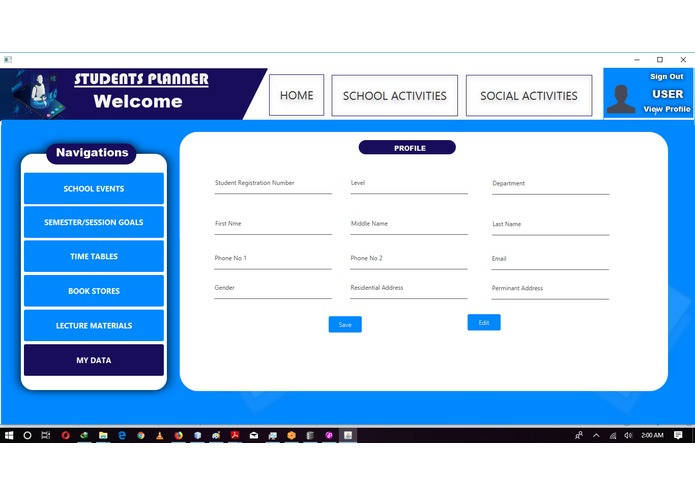This screenshot has width=695, height=494.
Task: Open VLC media player from the taskbar
Action: coord(160,435)
